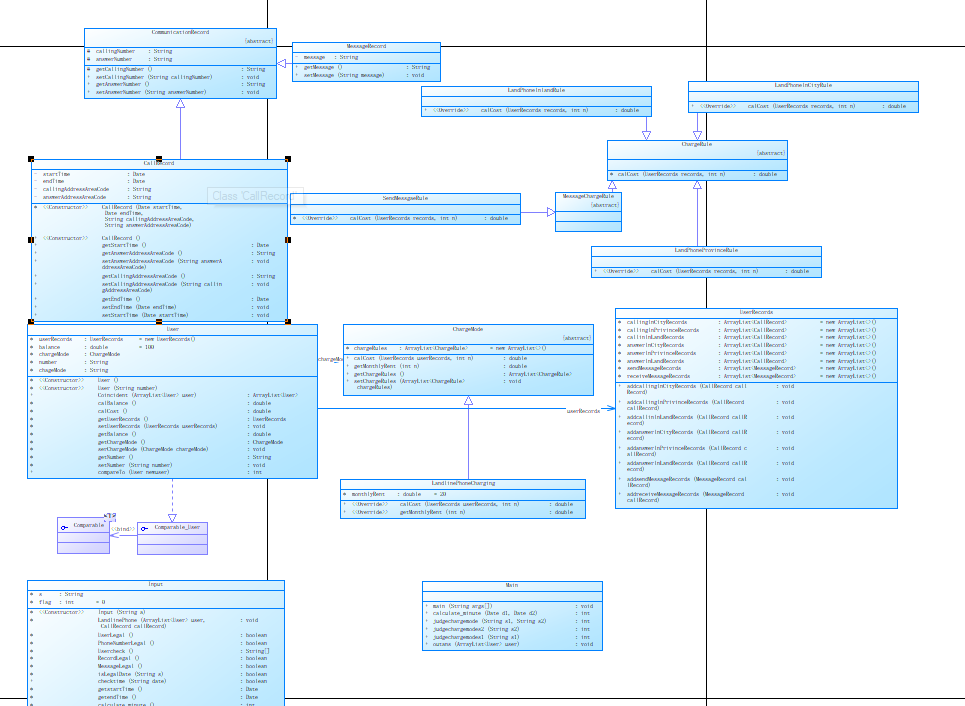This screenshot has height=706, width=965.
Task: Select the Comparable interface lollipop icon
Action: tap(64, 527)
